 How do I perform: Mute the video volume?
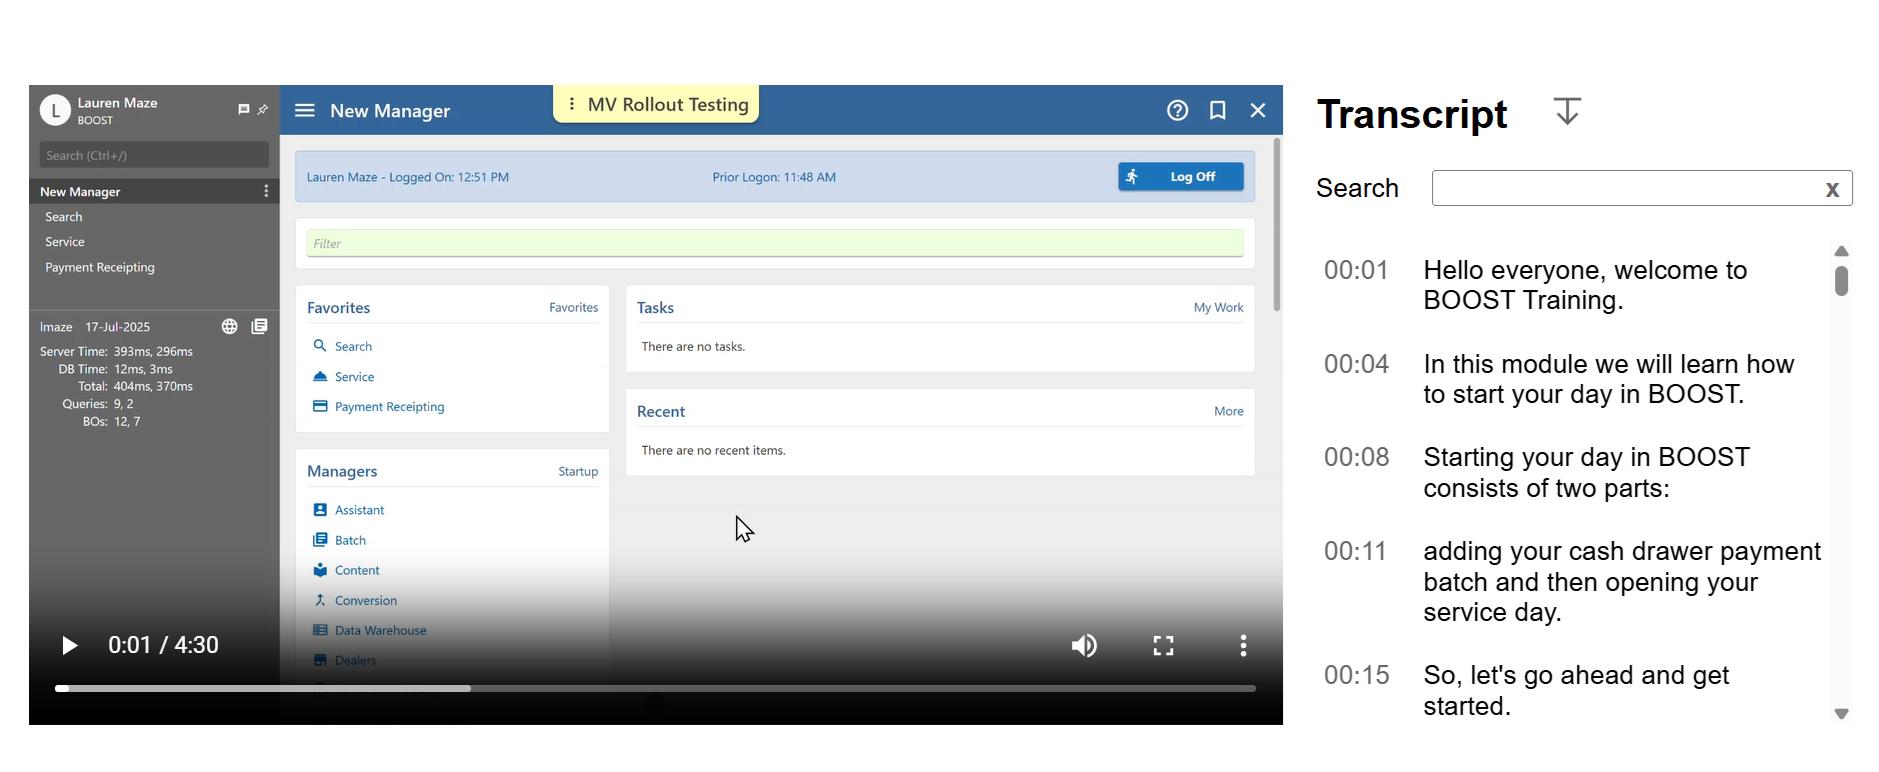click(1084, 646)
